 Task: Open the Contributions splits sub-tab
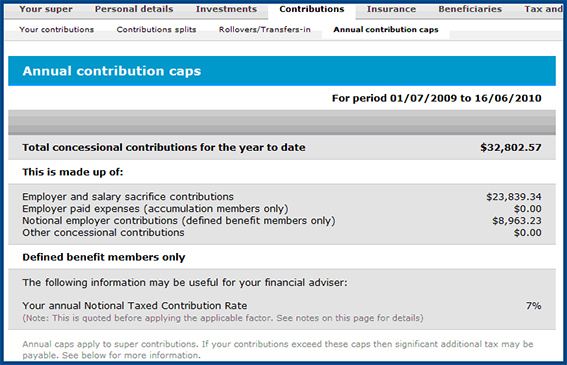[x=156, y=29]
